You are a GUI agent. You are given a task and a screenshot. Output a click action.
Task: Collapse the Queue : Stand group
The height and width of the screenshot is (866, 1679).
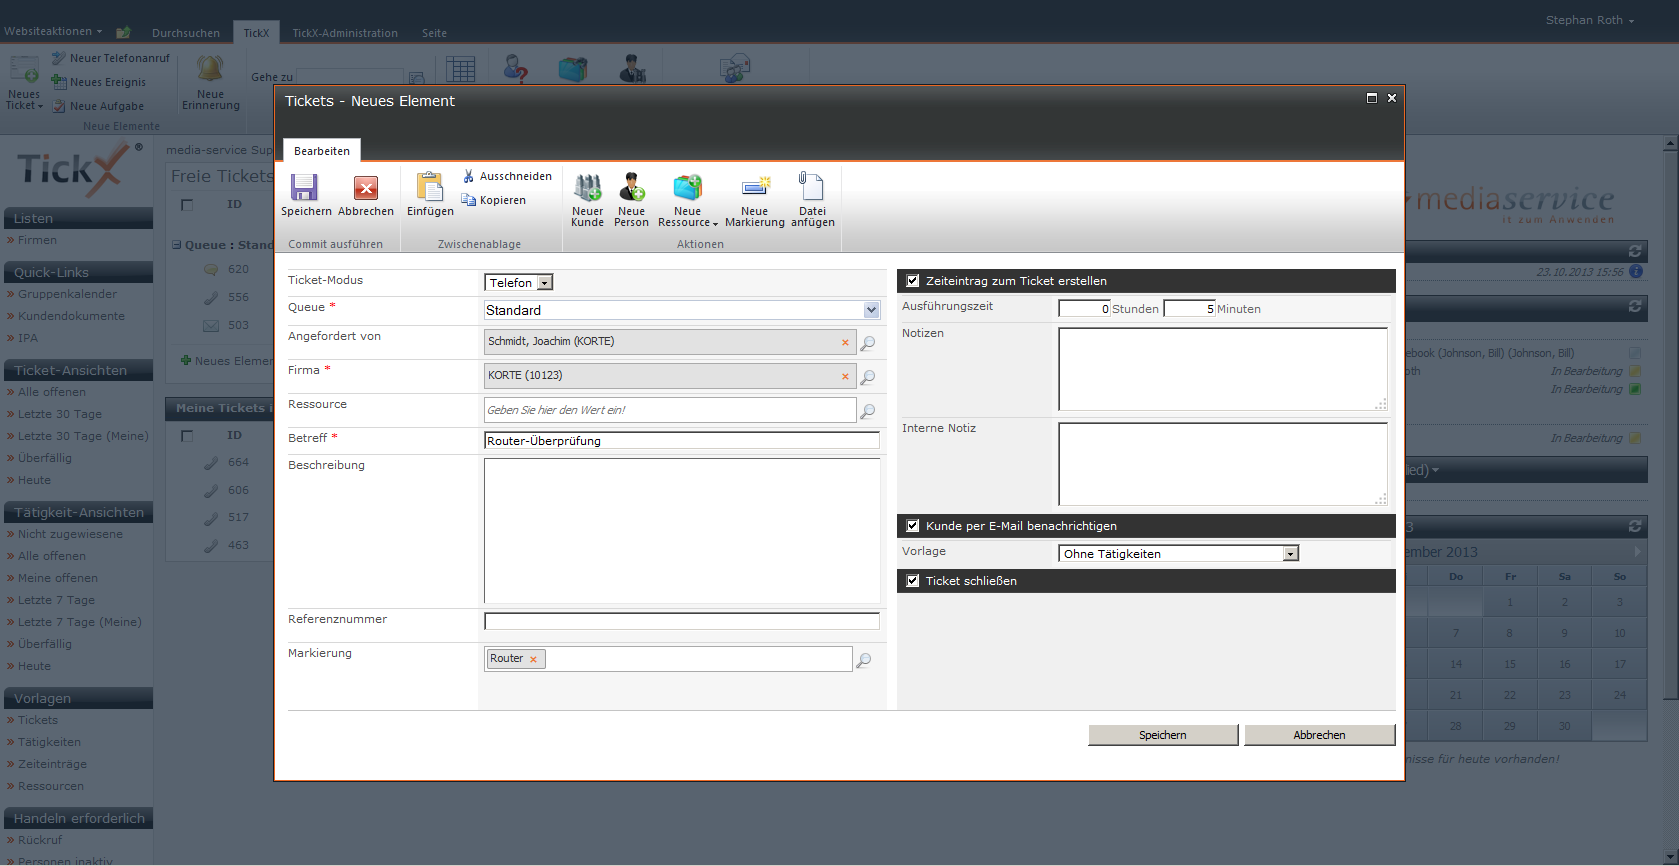point(177,245)
